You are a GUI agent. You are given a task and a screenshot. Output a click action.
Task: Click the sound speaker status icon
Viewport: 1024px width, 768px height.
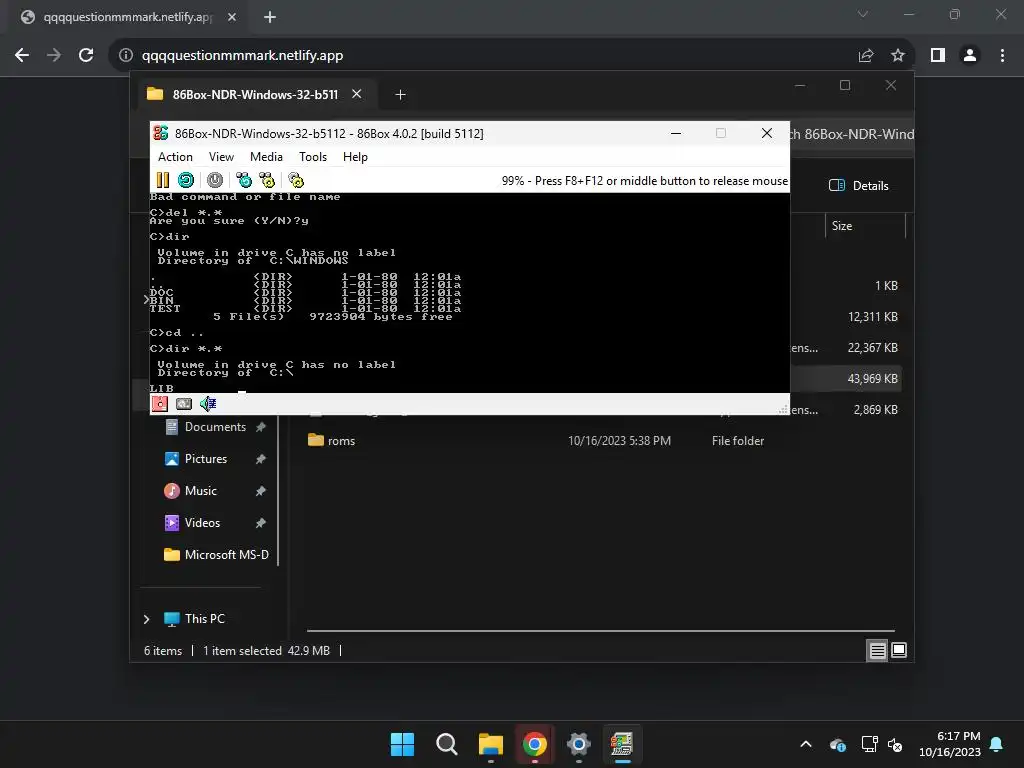(x=208, y=404)
